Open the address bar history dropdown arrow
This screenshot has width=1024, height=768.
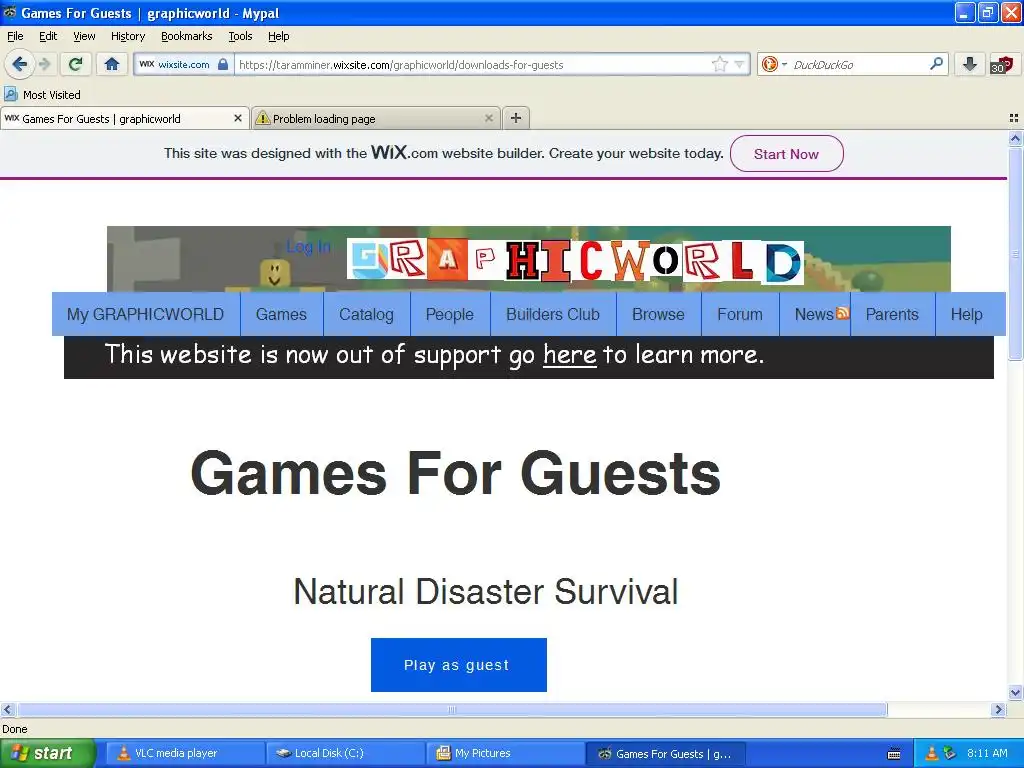click(739, 64)
